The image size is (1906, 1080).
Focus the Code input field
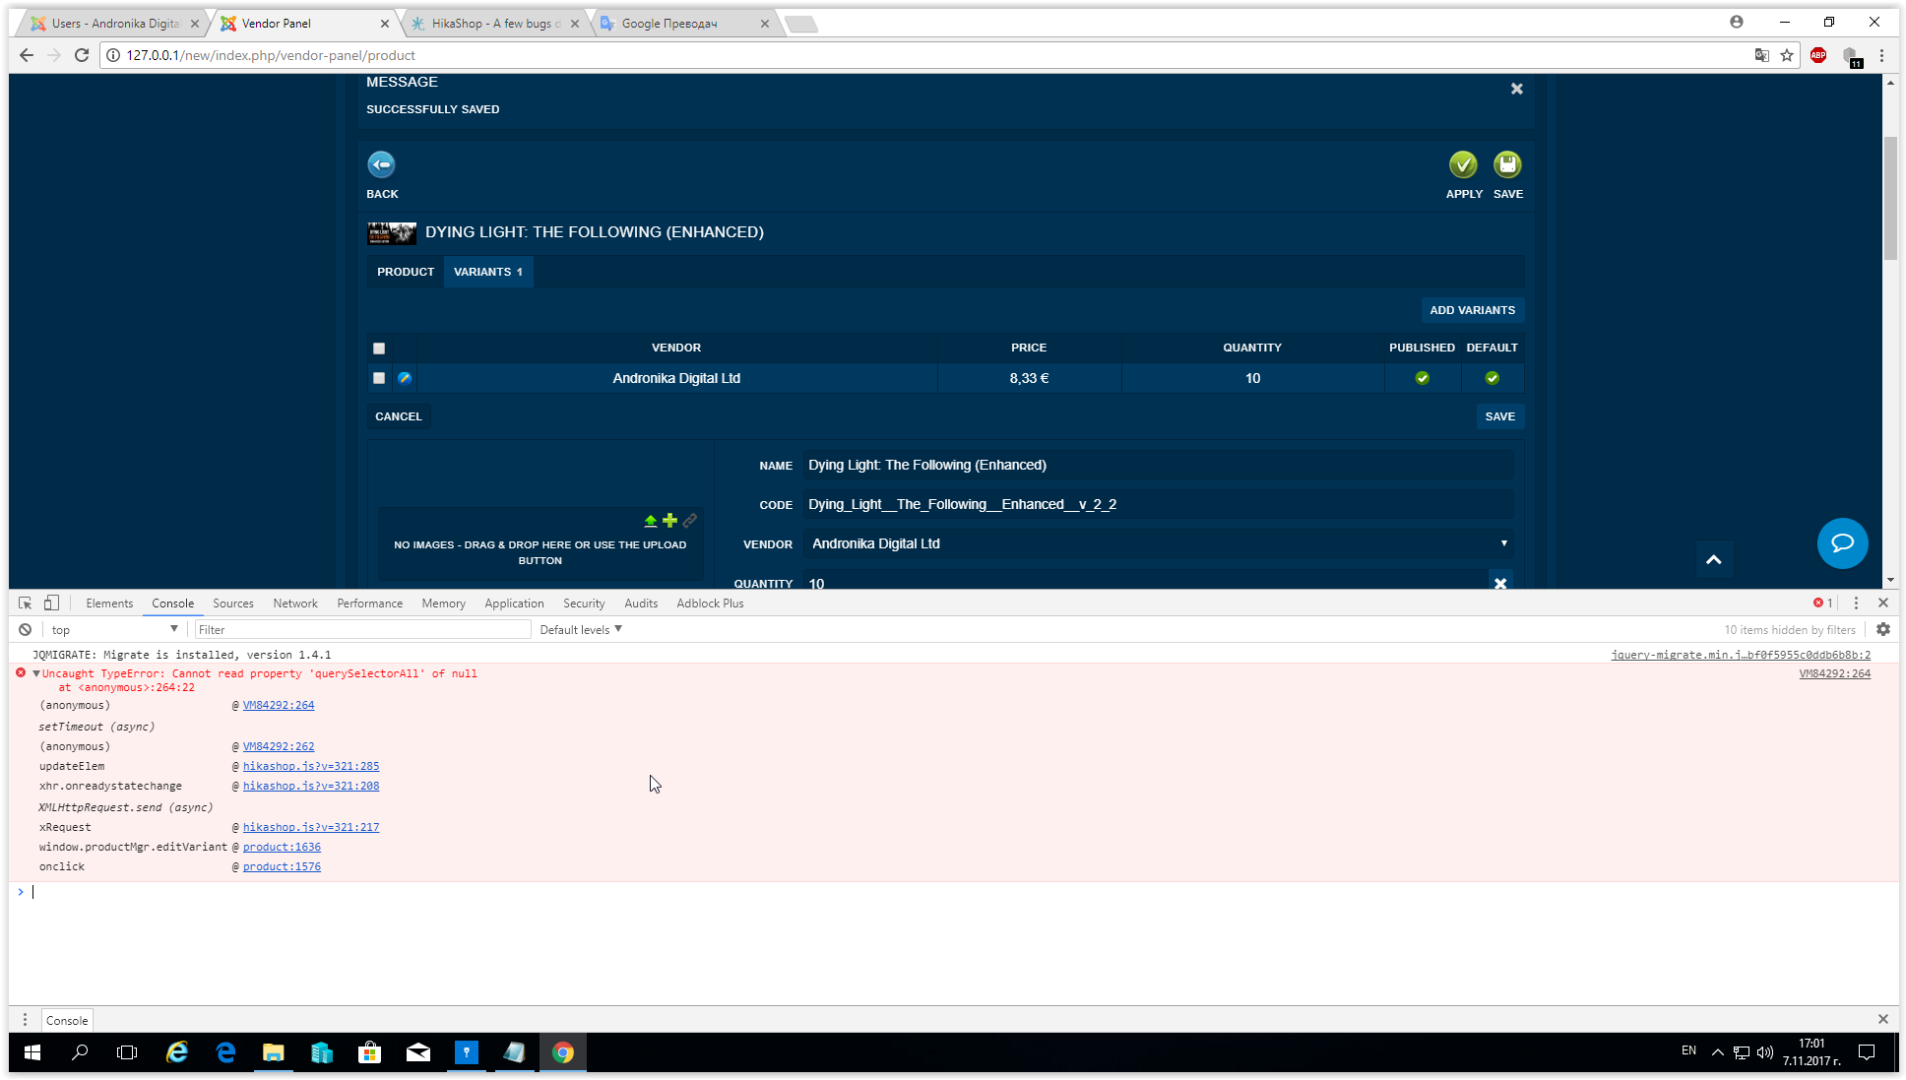[x=1158, y=504]
